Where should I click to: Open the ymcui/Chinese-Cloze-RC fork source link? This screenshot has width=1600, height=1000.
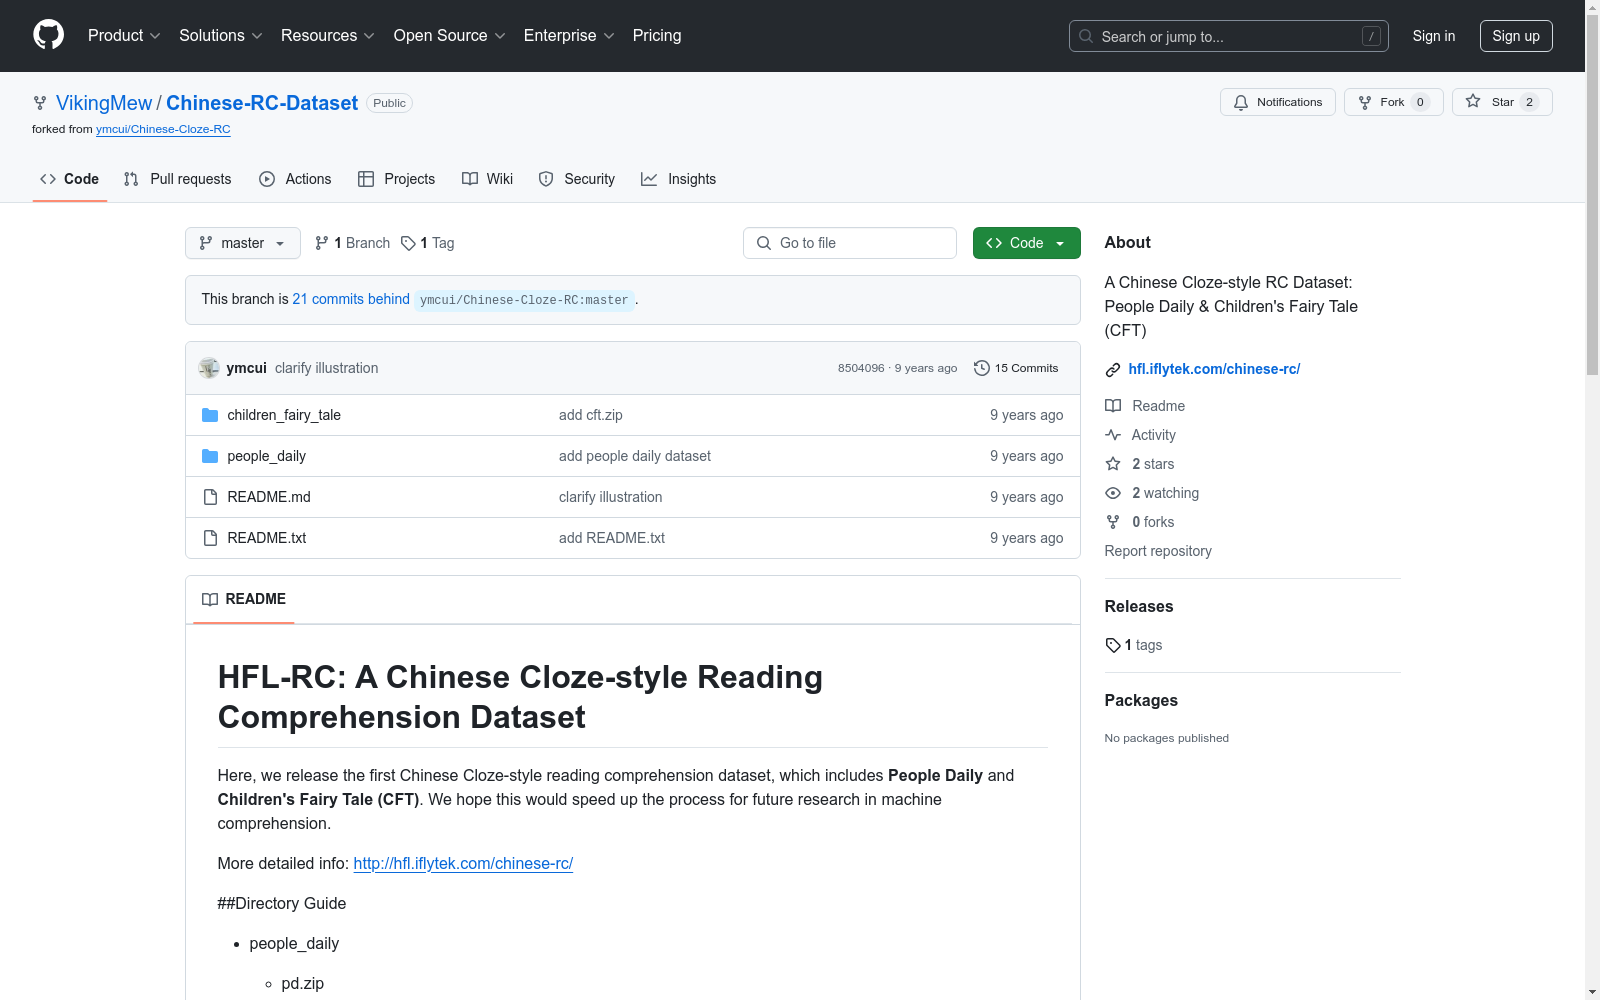point(163,129)
